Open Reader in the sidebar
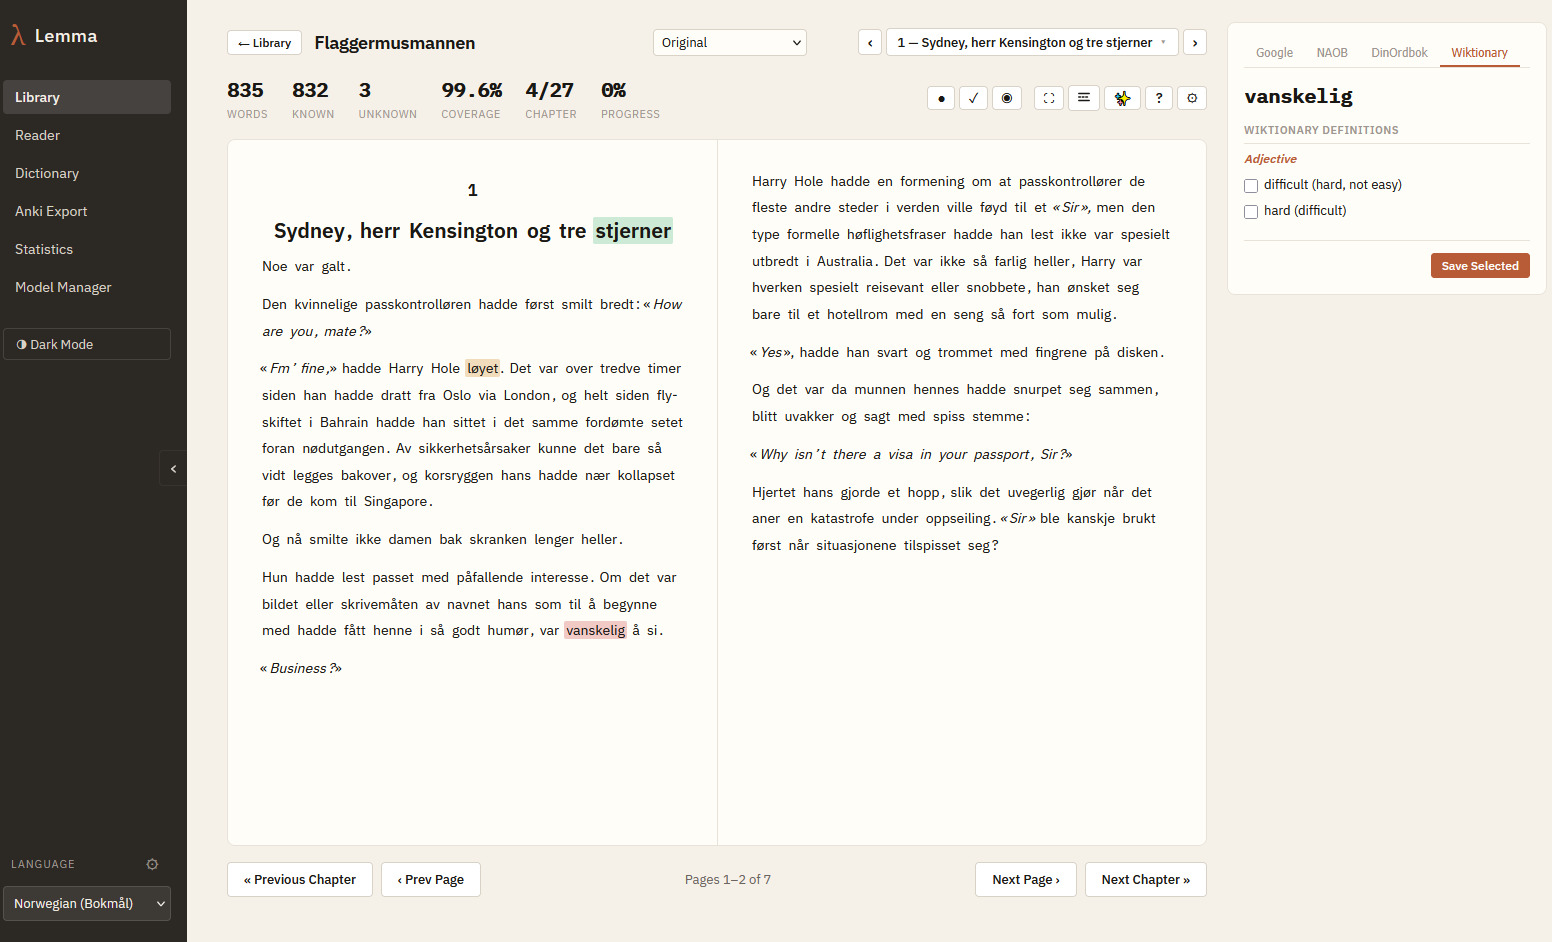Screen dimensions: 1552x942 (87, 135)
